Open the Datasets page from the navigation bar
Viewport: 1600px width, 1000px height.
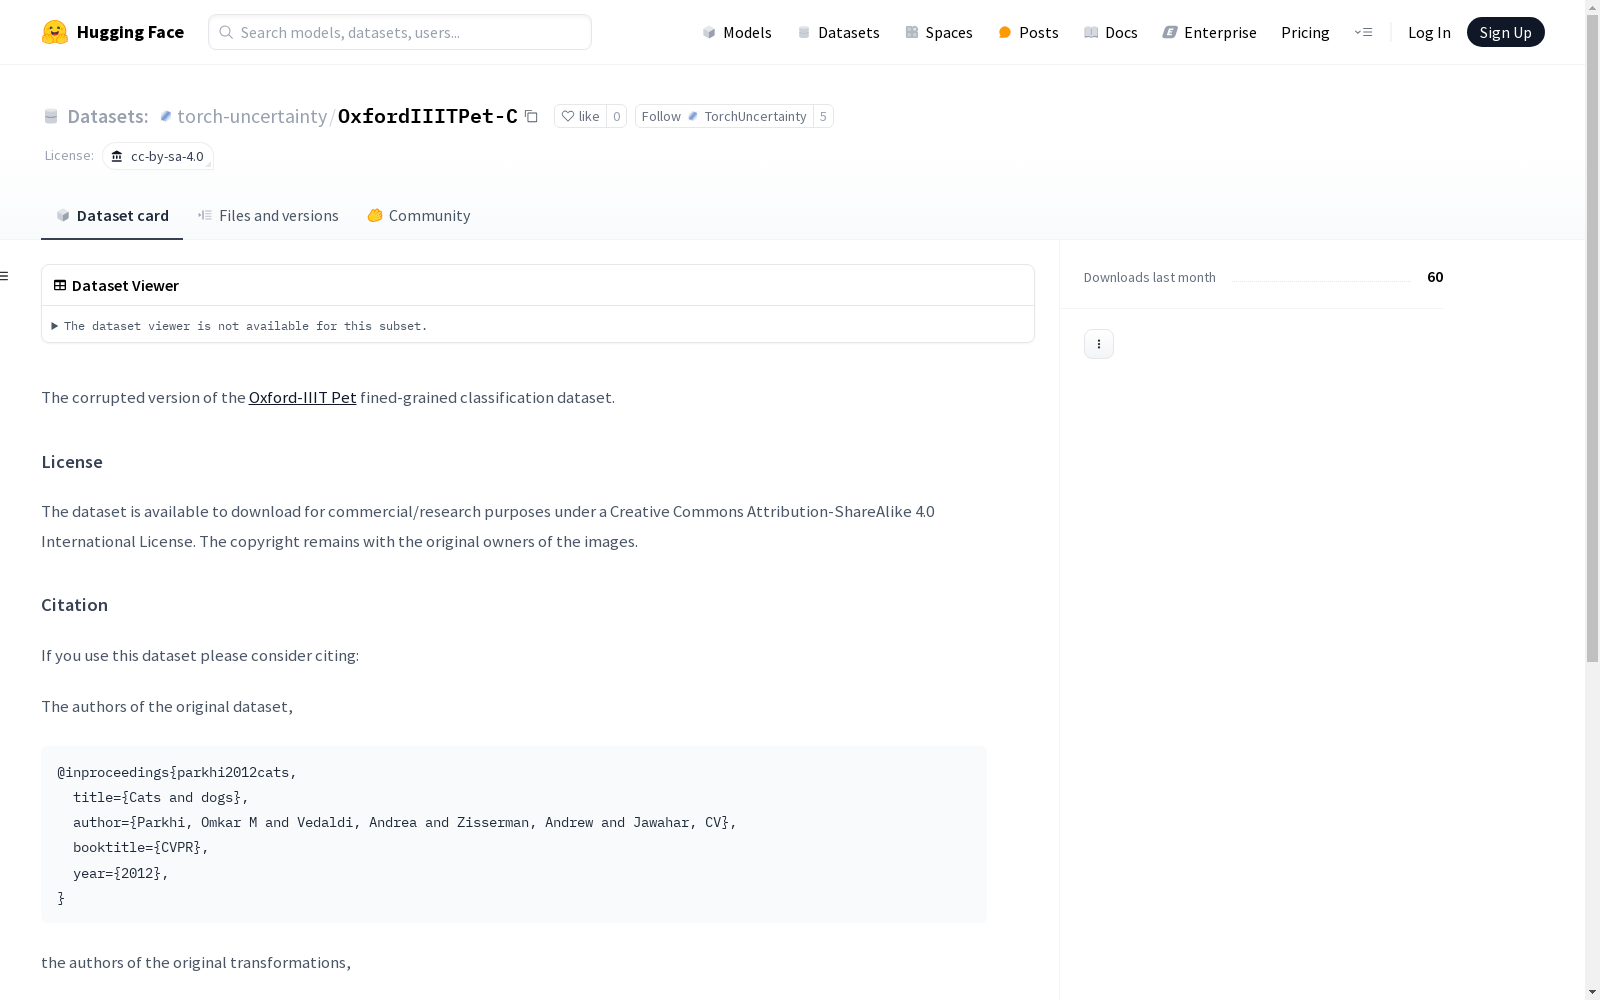[x=838, y=32]
